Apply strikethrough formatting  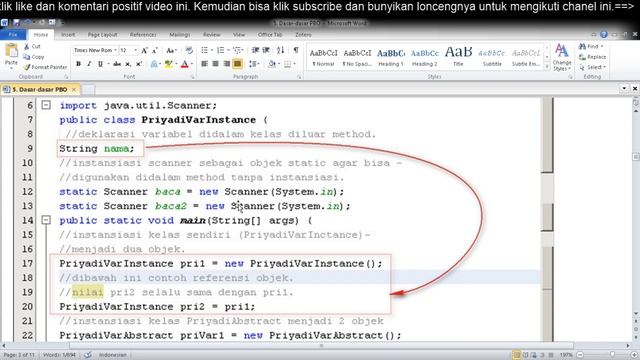[x=117, y=64]
